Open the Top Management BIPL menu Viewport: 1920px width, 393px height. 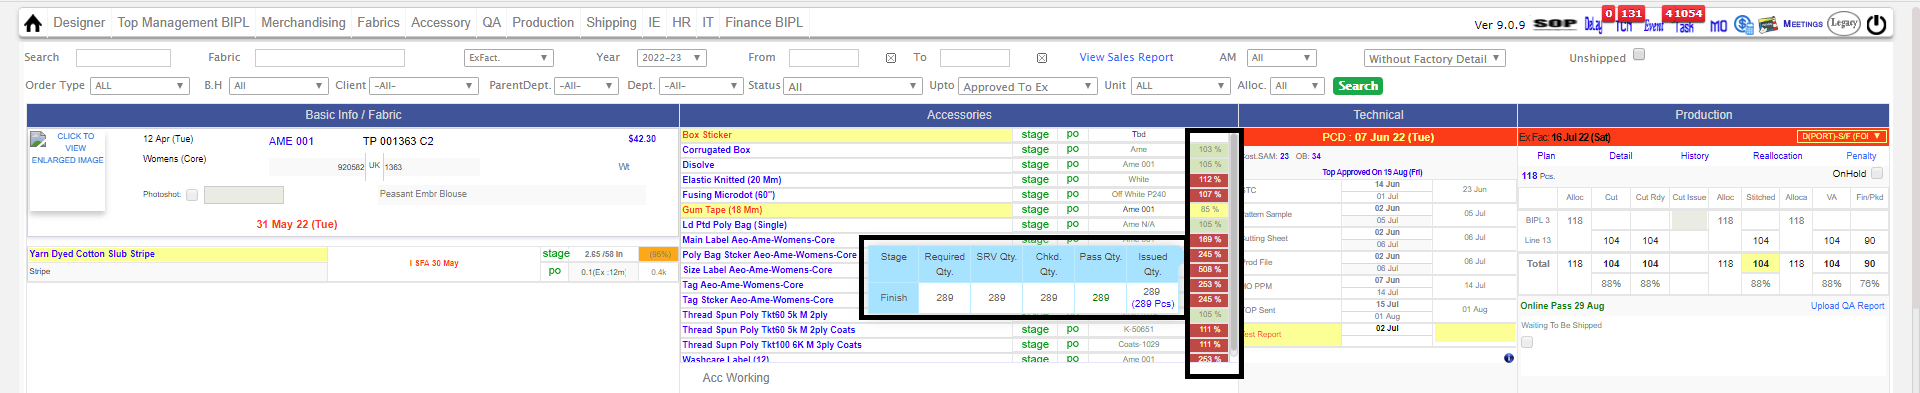pyautogui.click(x=183, y=22)
